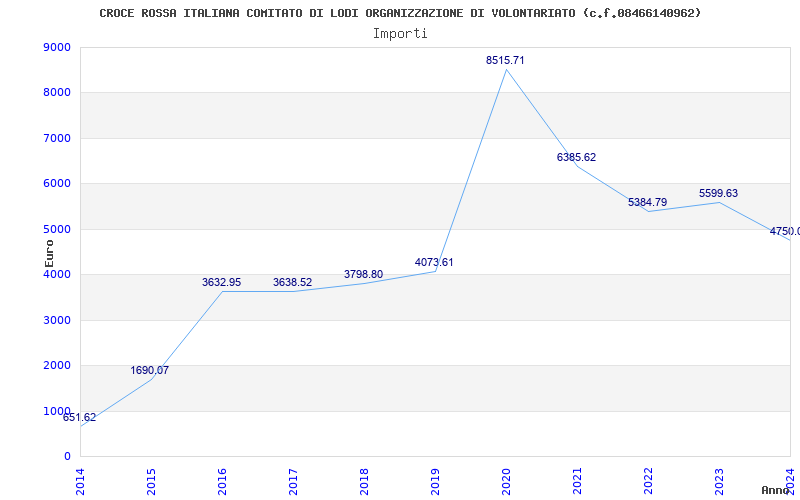Viewport: 800px width, 500px height.
Task: Click the 0 y-axis tick label
Action: (67, 457)
